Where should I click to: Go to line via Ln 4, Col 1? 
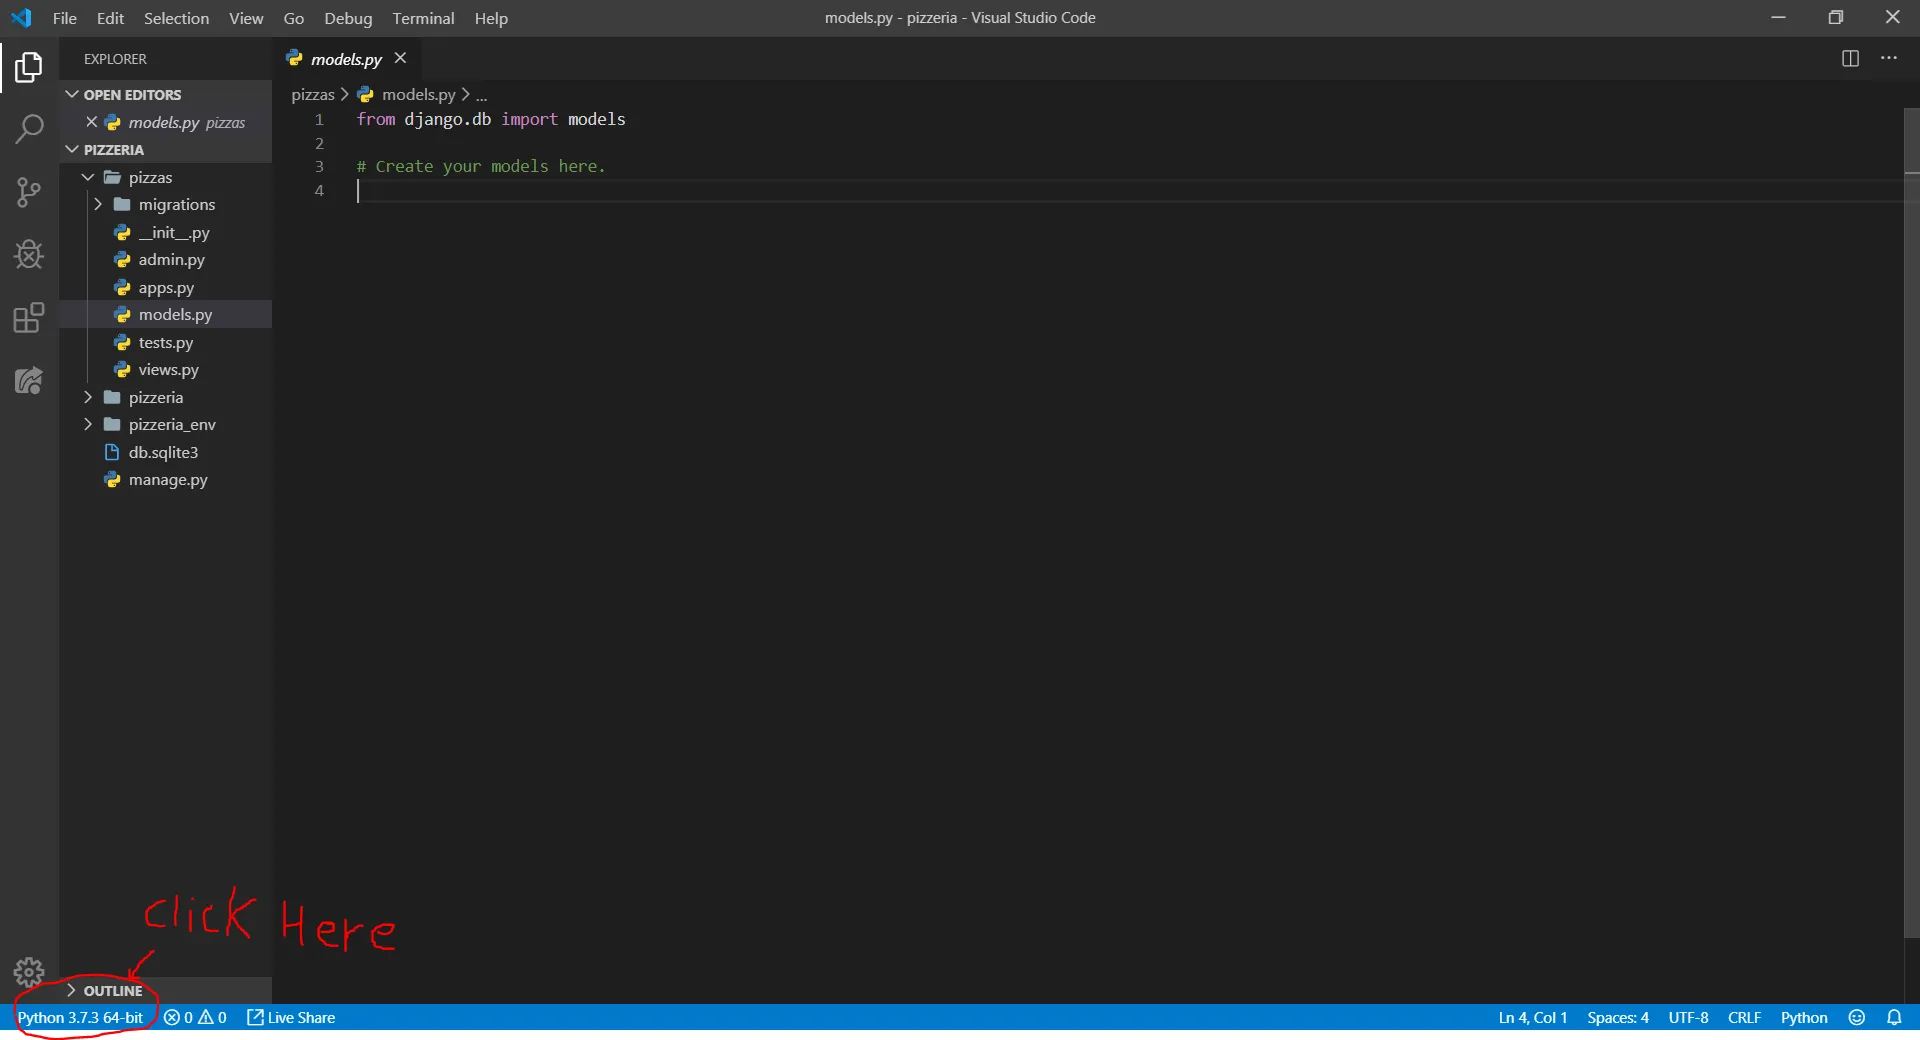[1532, 1017]
